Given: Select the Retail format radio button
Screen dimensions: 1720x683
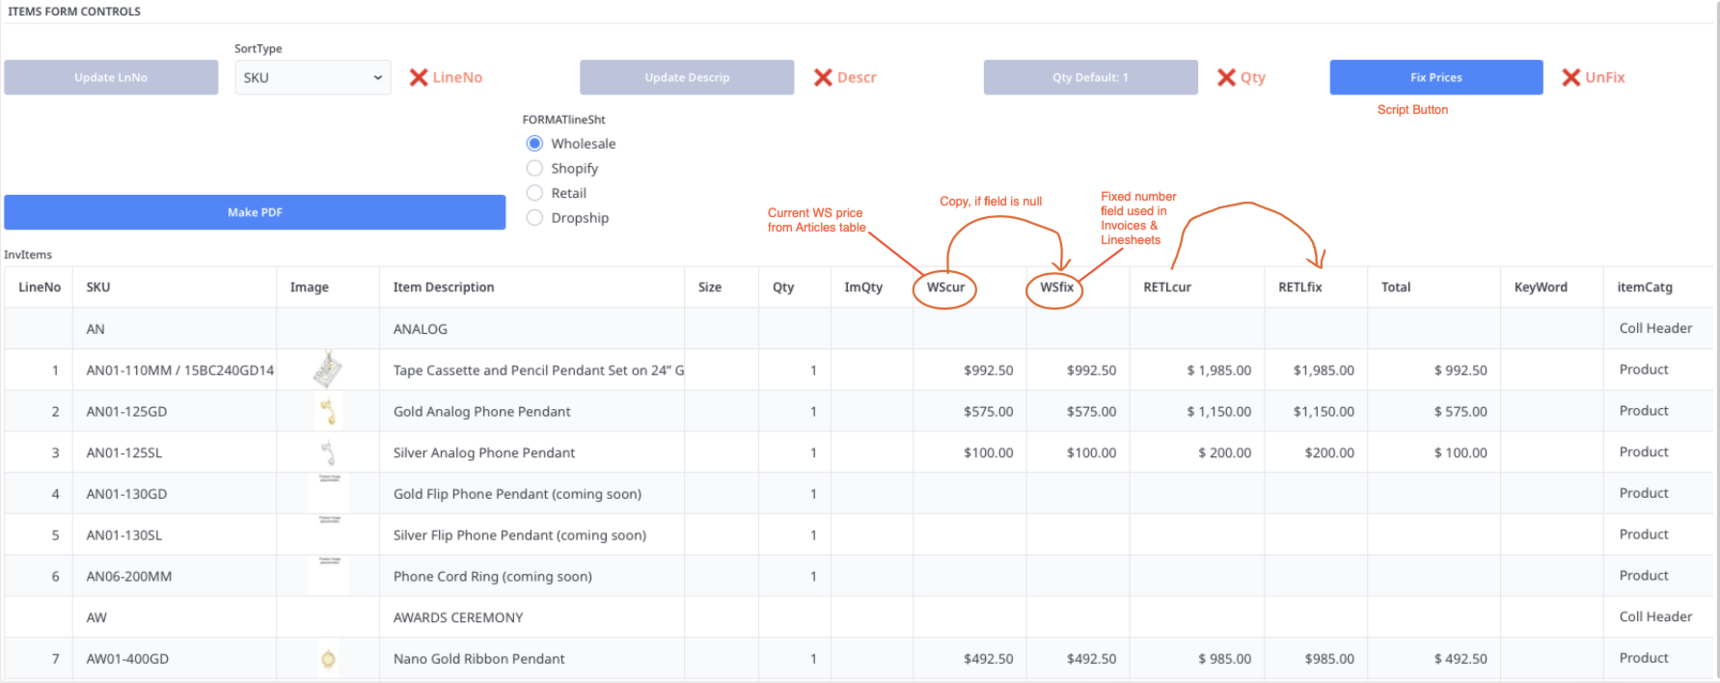Looking at the screenshot, I should pos(535,193).
